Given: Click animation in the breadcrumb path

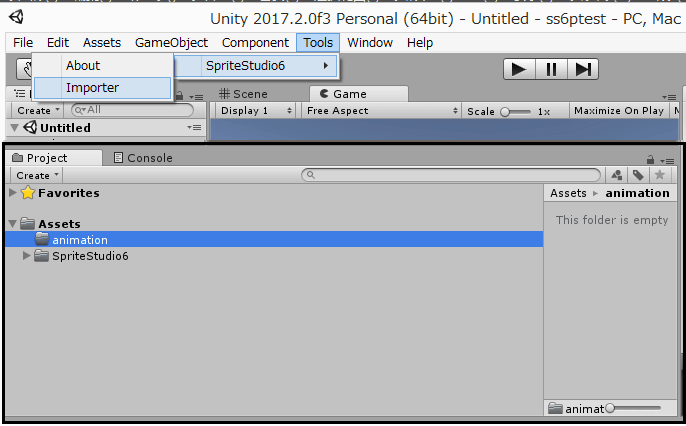Looking at the screenshot, I should click(x=637, y=193).
